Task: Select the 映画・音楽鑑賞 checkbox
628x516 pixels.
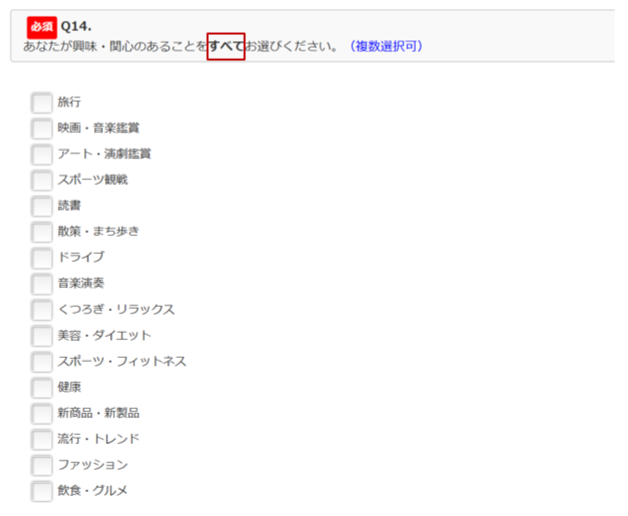Action: 41,128
